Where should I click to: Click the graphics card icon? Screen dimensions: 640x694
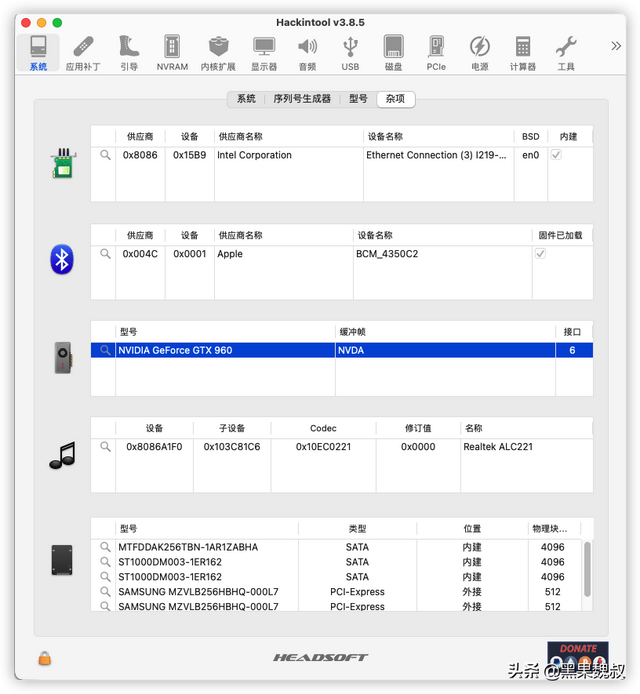pyautogui.click(x=63, y=358)
